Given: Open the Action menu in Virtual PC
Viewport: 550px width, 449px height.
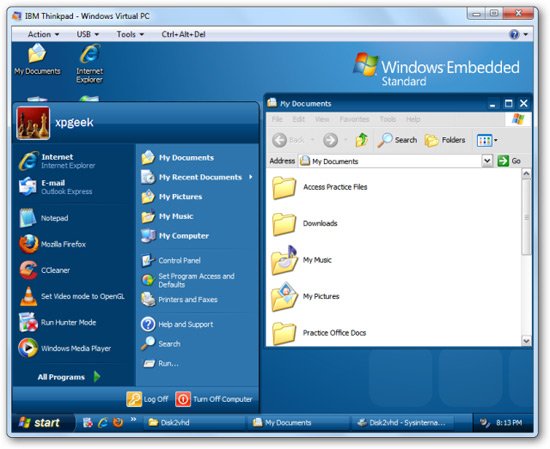Looking at the screenshot, I should pos(43,34).
